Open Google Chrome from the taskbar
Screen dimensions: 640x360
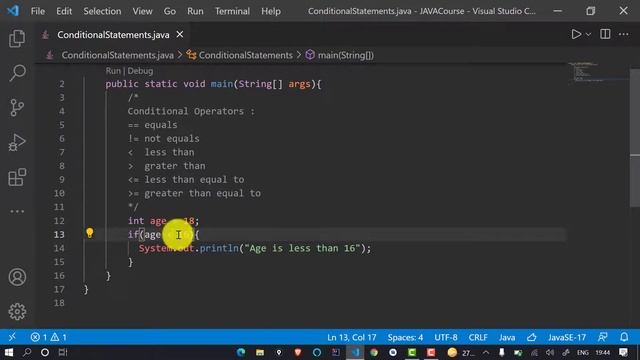(374, 352)
